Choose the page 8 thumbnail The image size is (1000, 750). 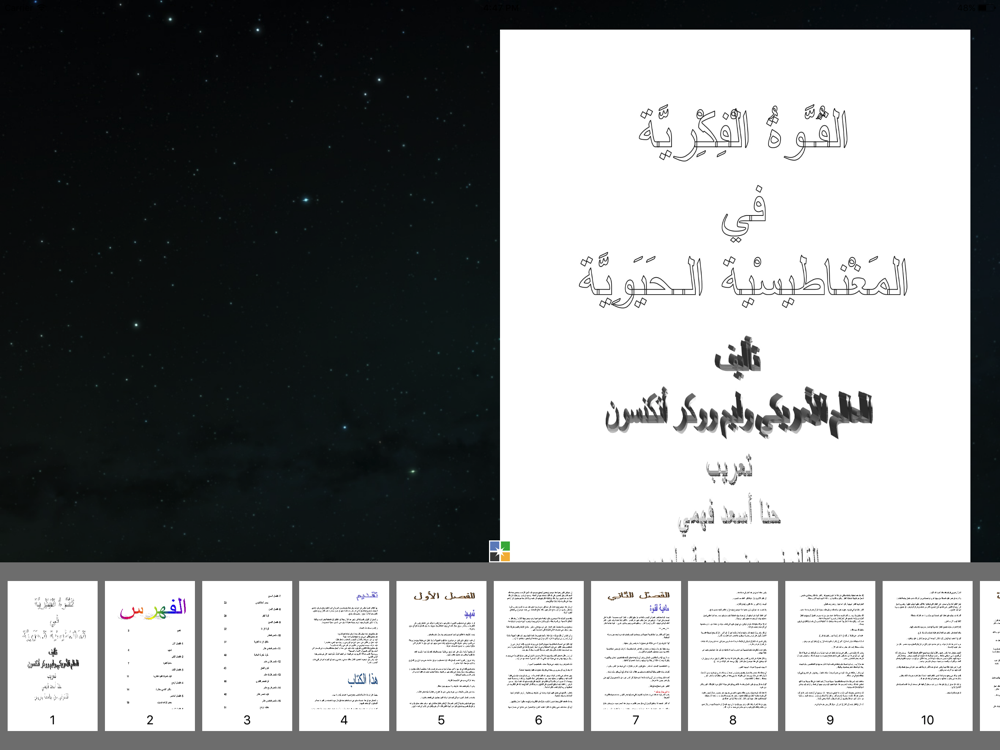pos(732,655)
